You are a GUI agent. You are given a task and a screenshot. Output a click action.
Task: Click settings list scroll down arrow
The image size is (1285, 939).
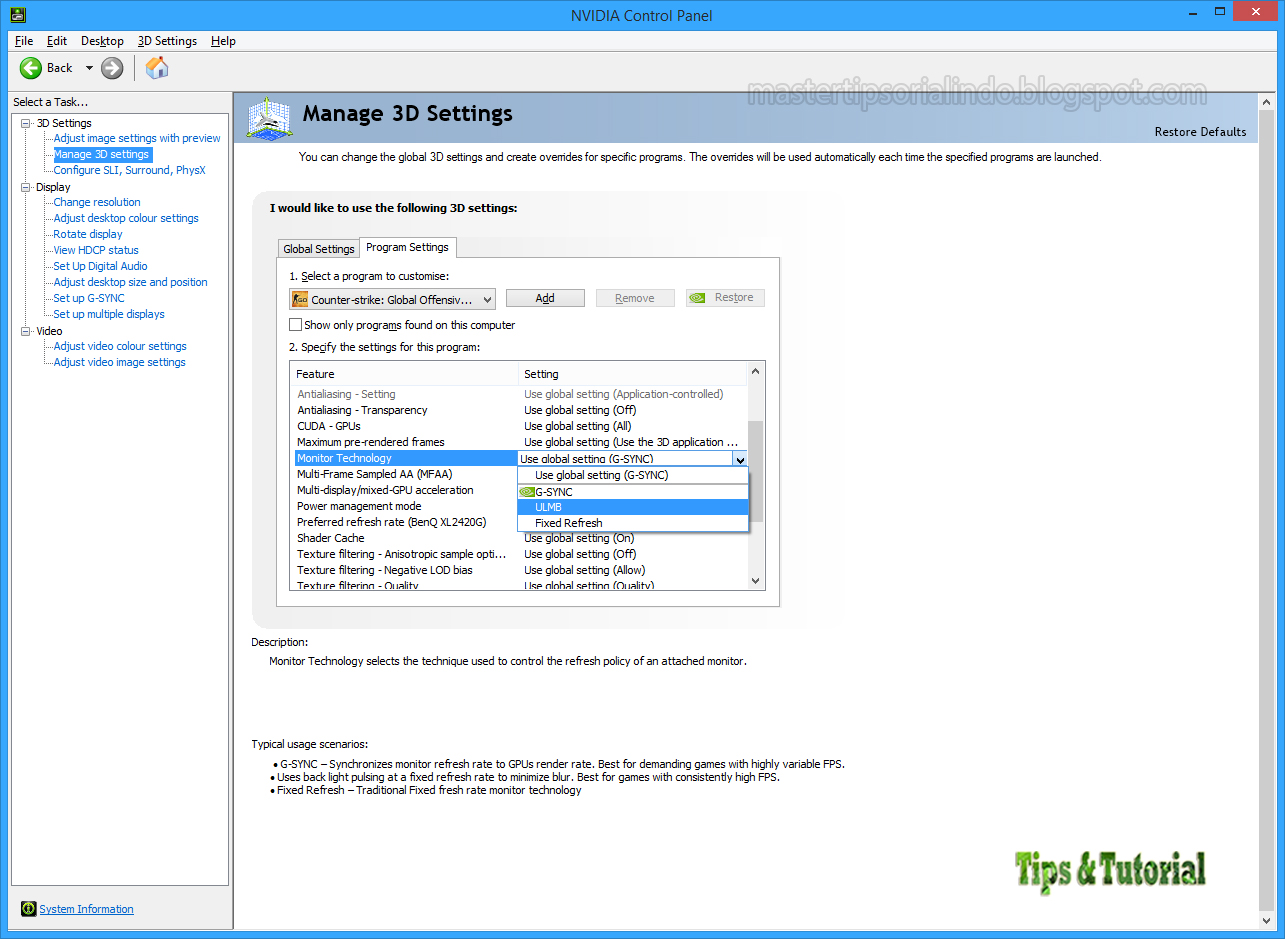(755, 580)
